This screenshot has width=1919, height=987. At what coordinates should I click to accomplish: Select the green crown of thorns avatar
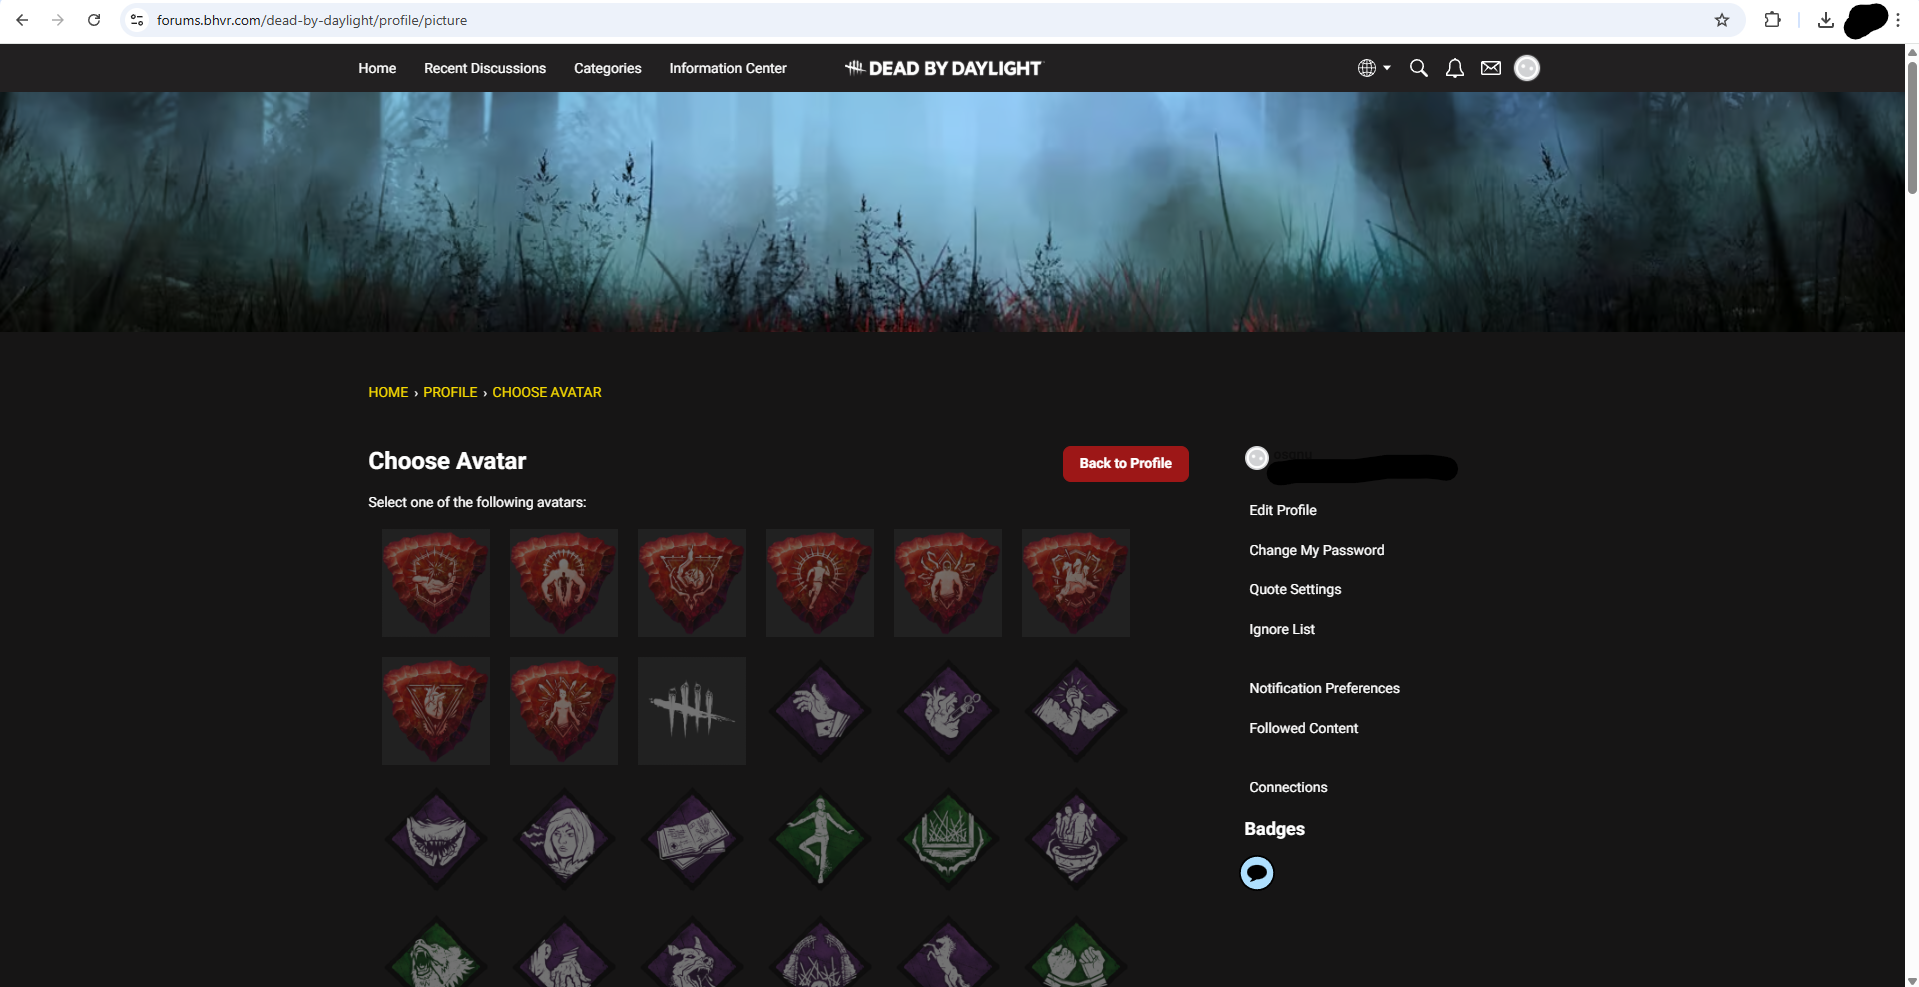948,839
